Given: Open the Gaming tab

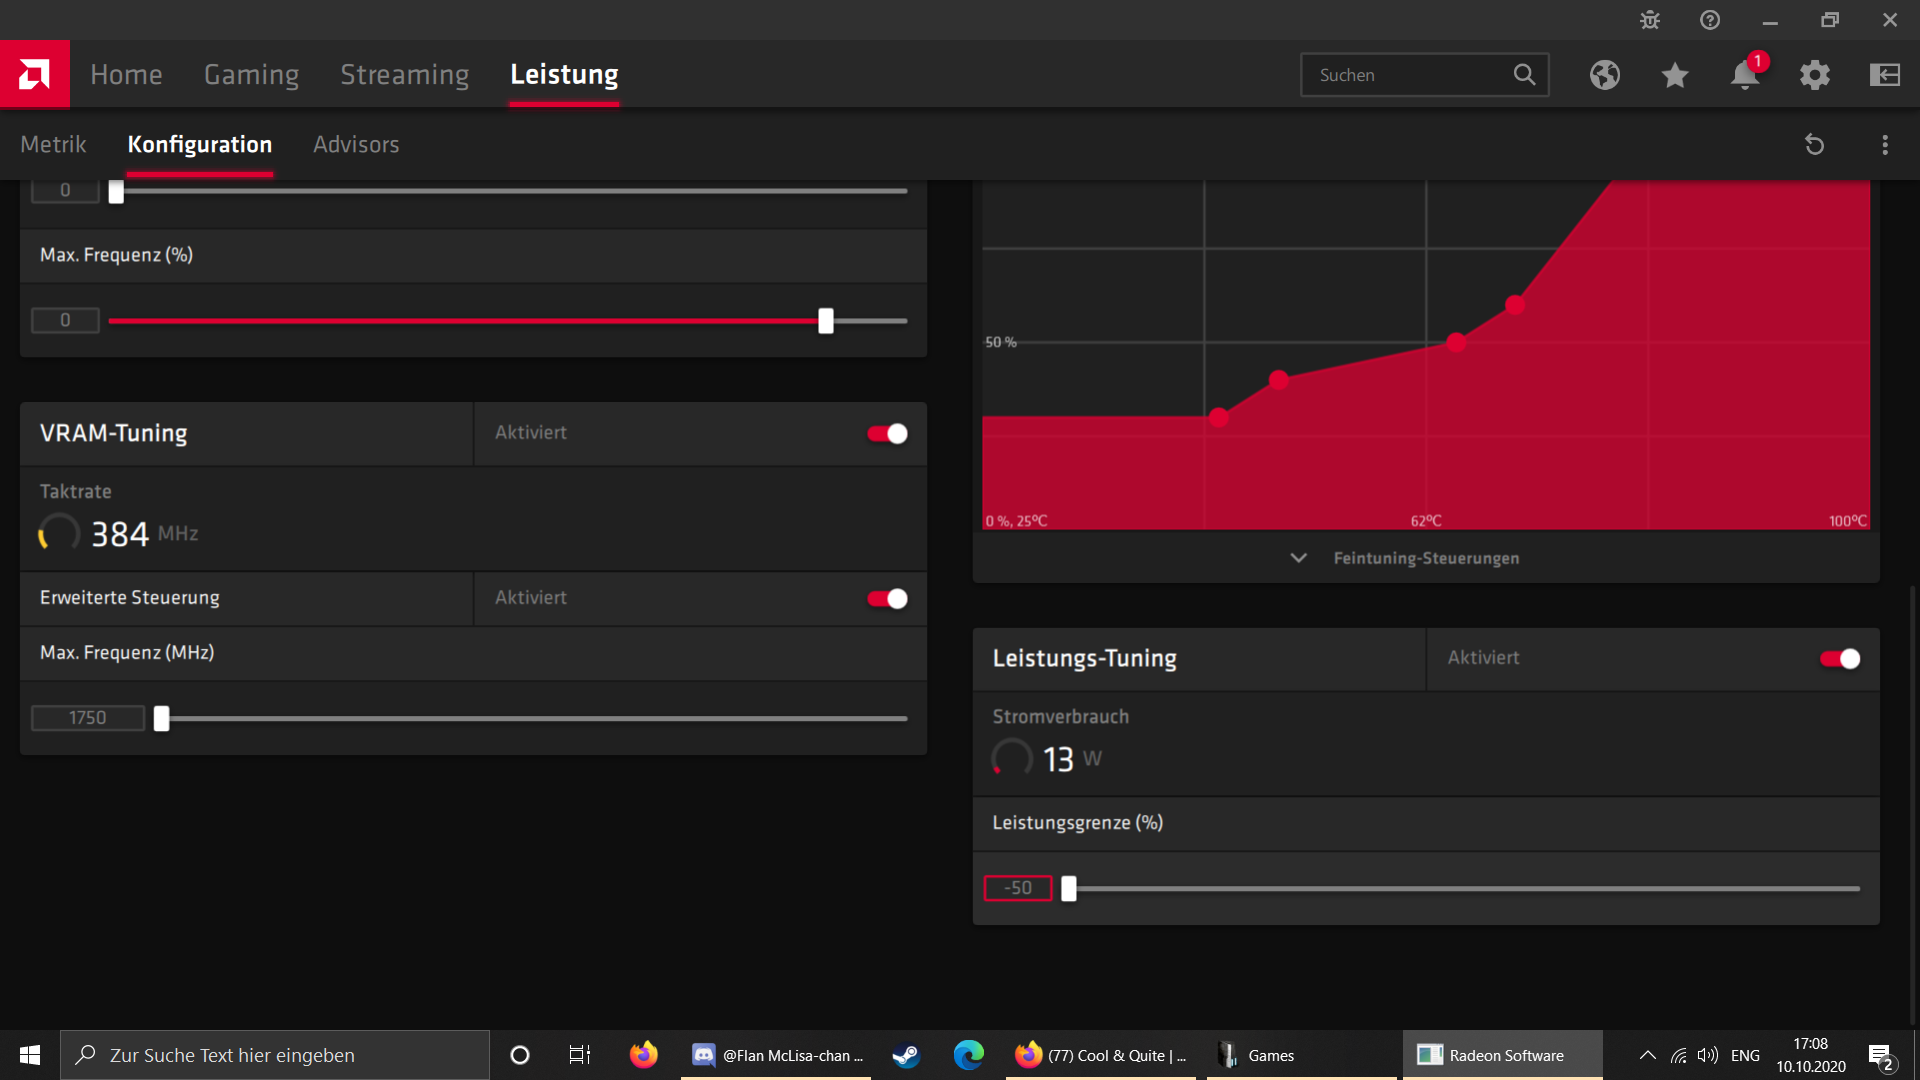Looking at the screenshot, I should [251, 74].
